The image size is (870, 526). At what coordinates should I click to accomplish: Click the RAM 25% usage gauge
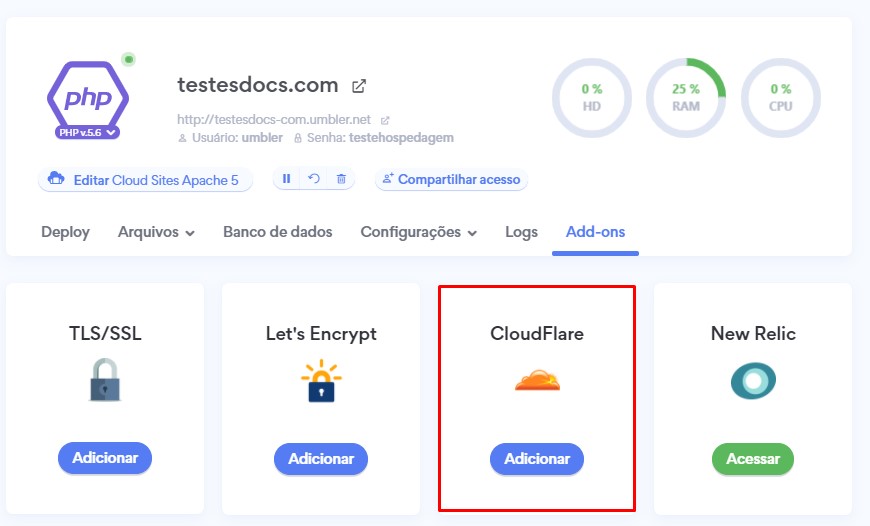point(685,97)
